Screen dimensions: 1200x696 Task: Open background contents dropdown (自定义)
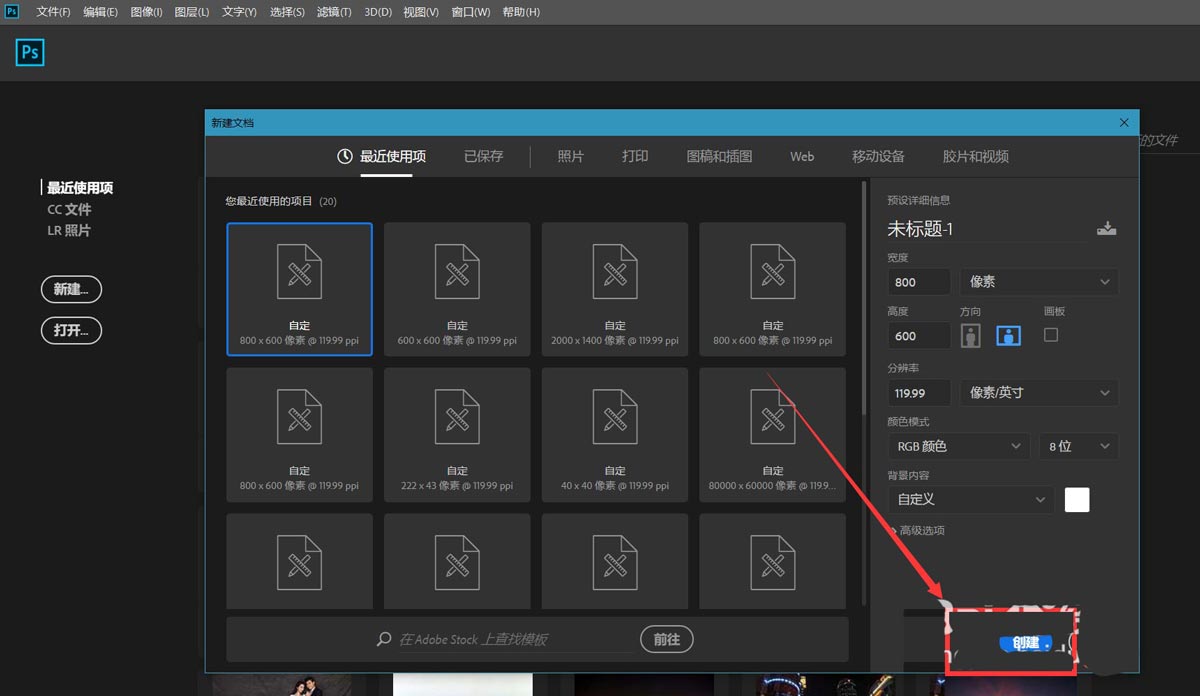tap(970, 499)
